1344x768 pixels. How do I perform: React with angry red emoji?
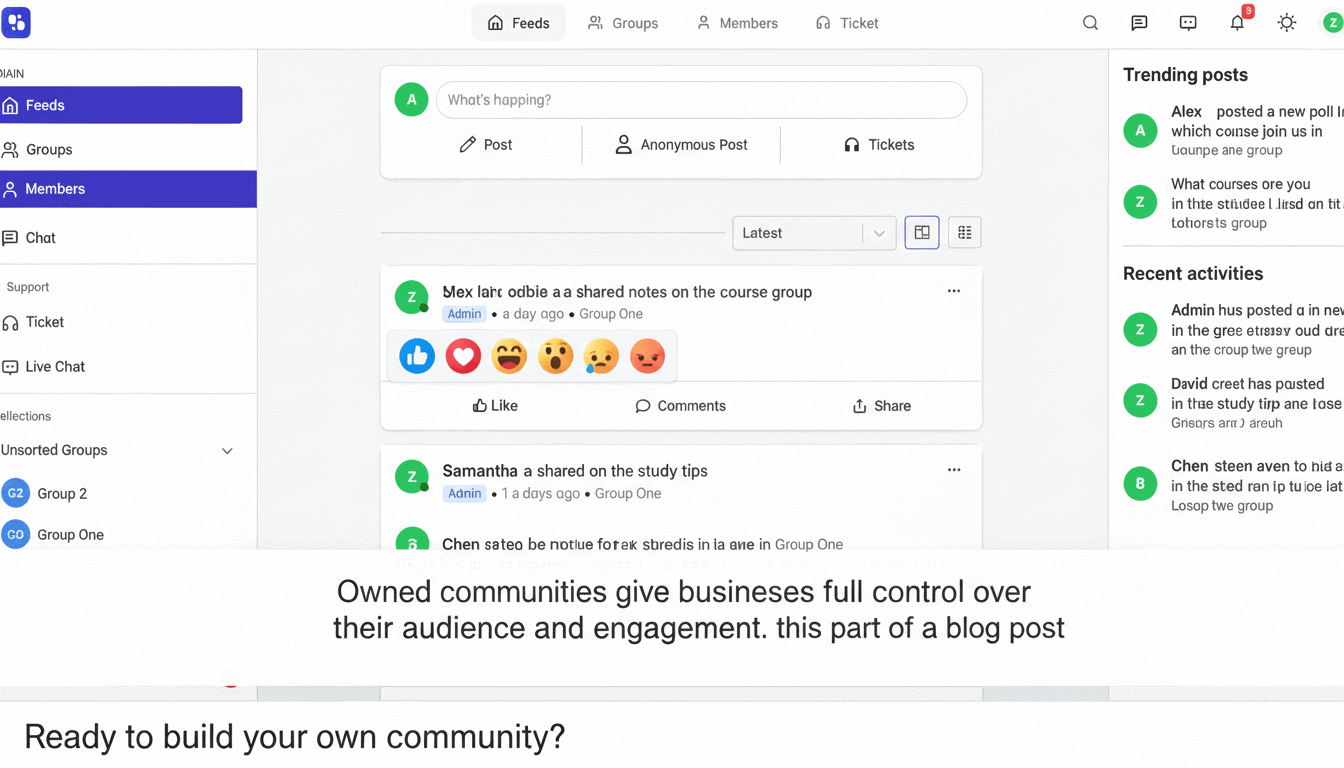[647, 356]
